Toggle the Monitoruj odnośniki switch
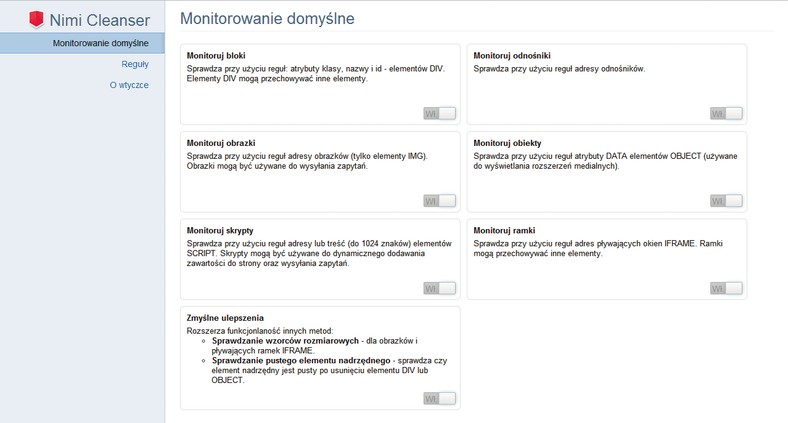 coord(726,114)
